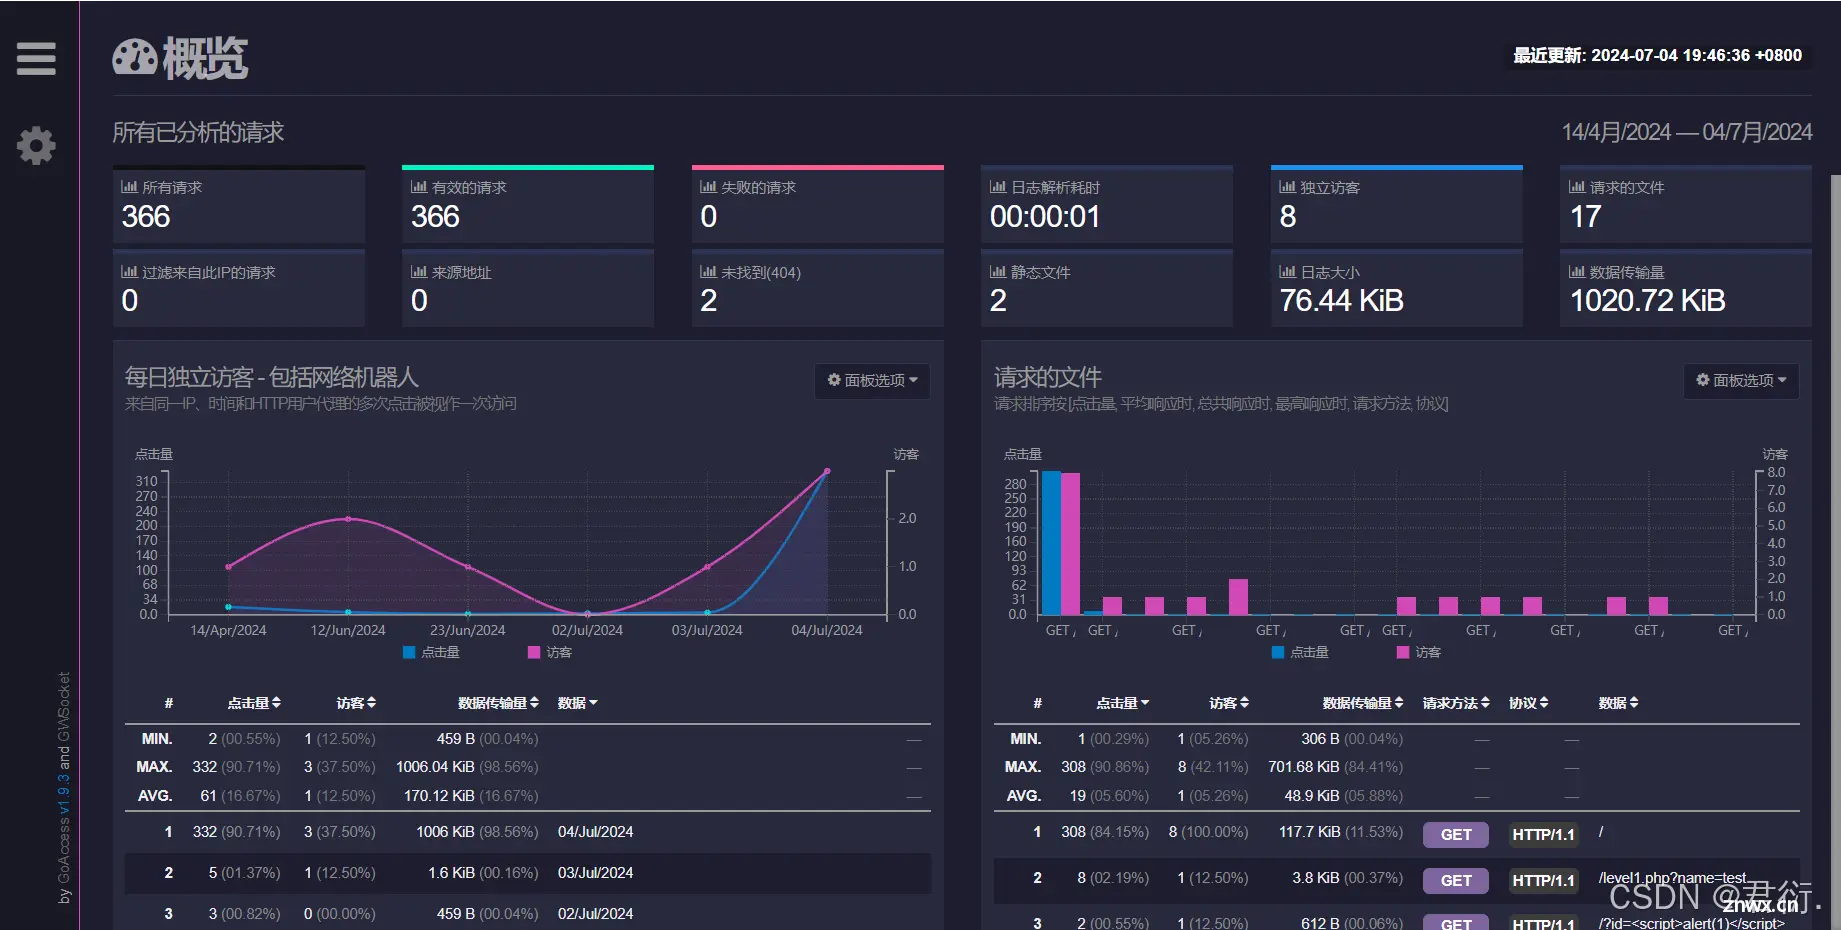1841x930 pixels.
Task: Click chart icon next to 来源地址
Action: [419, 272]
